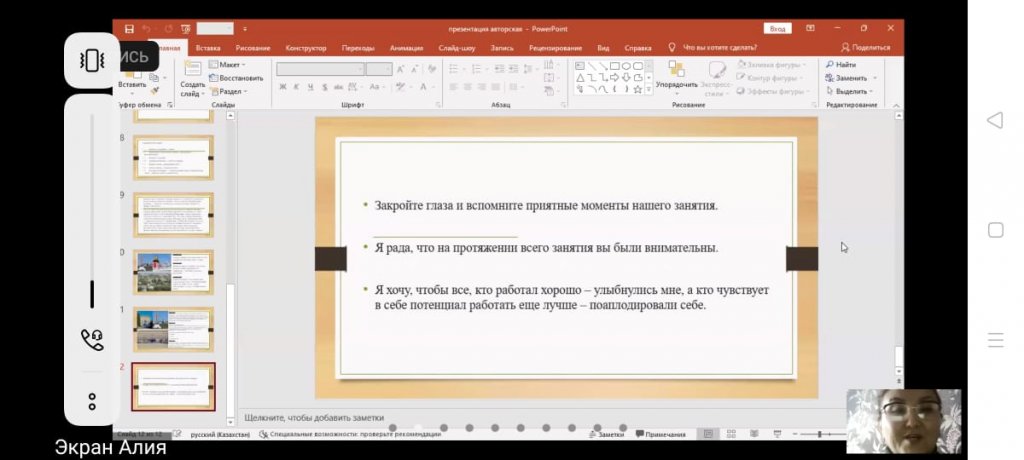Click the Вход sign-in button
This screenshot has height=460, width=1024.
point(777,29)
